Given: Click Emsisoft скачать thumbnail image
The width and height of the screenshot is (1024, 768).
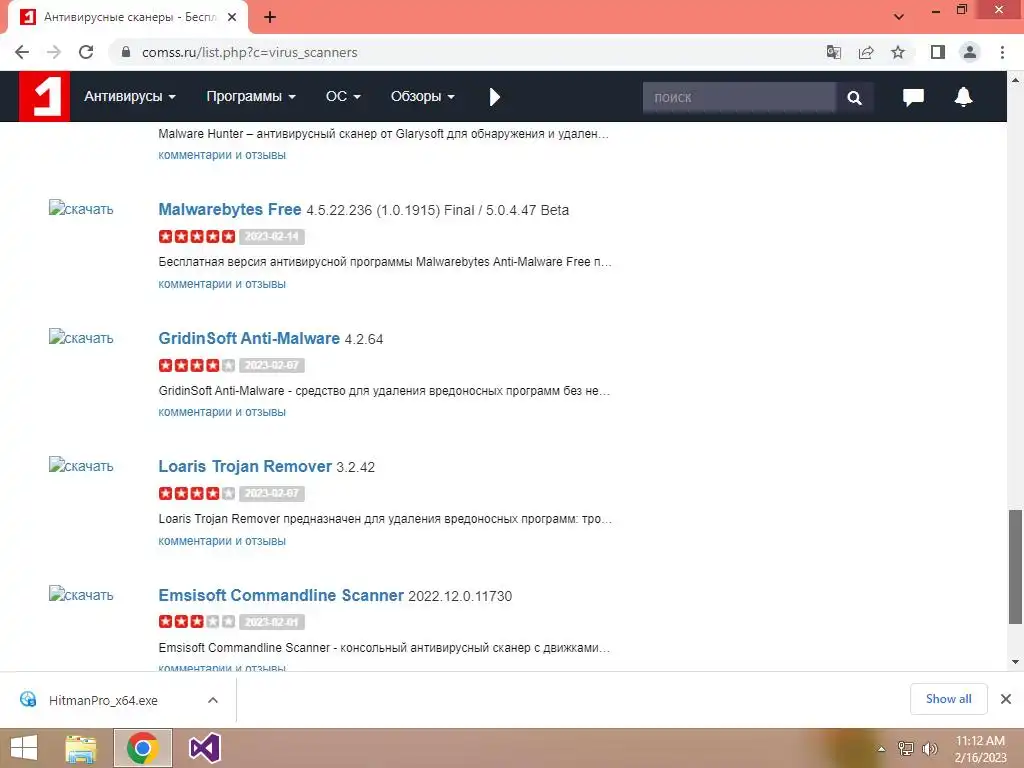Looking at the screenshot, I should point(81,594).
